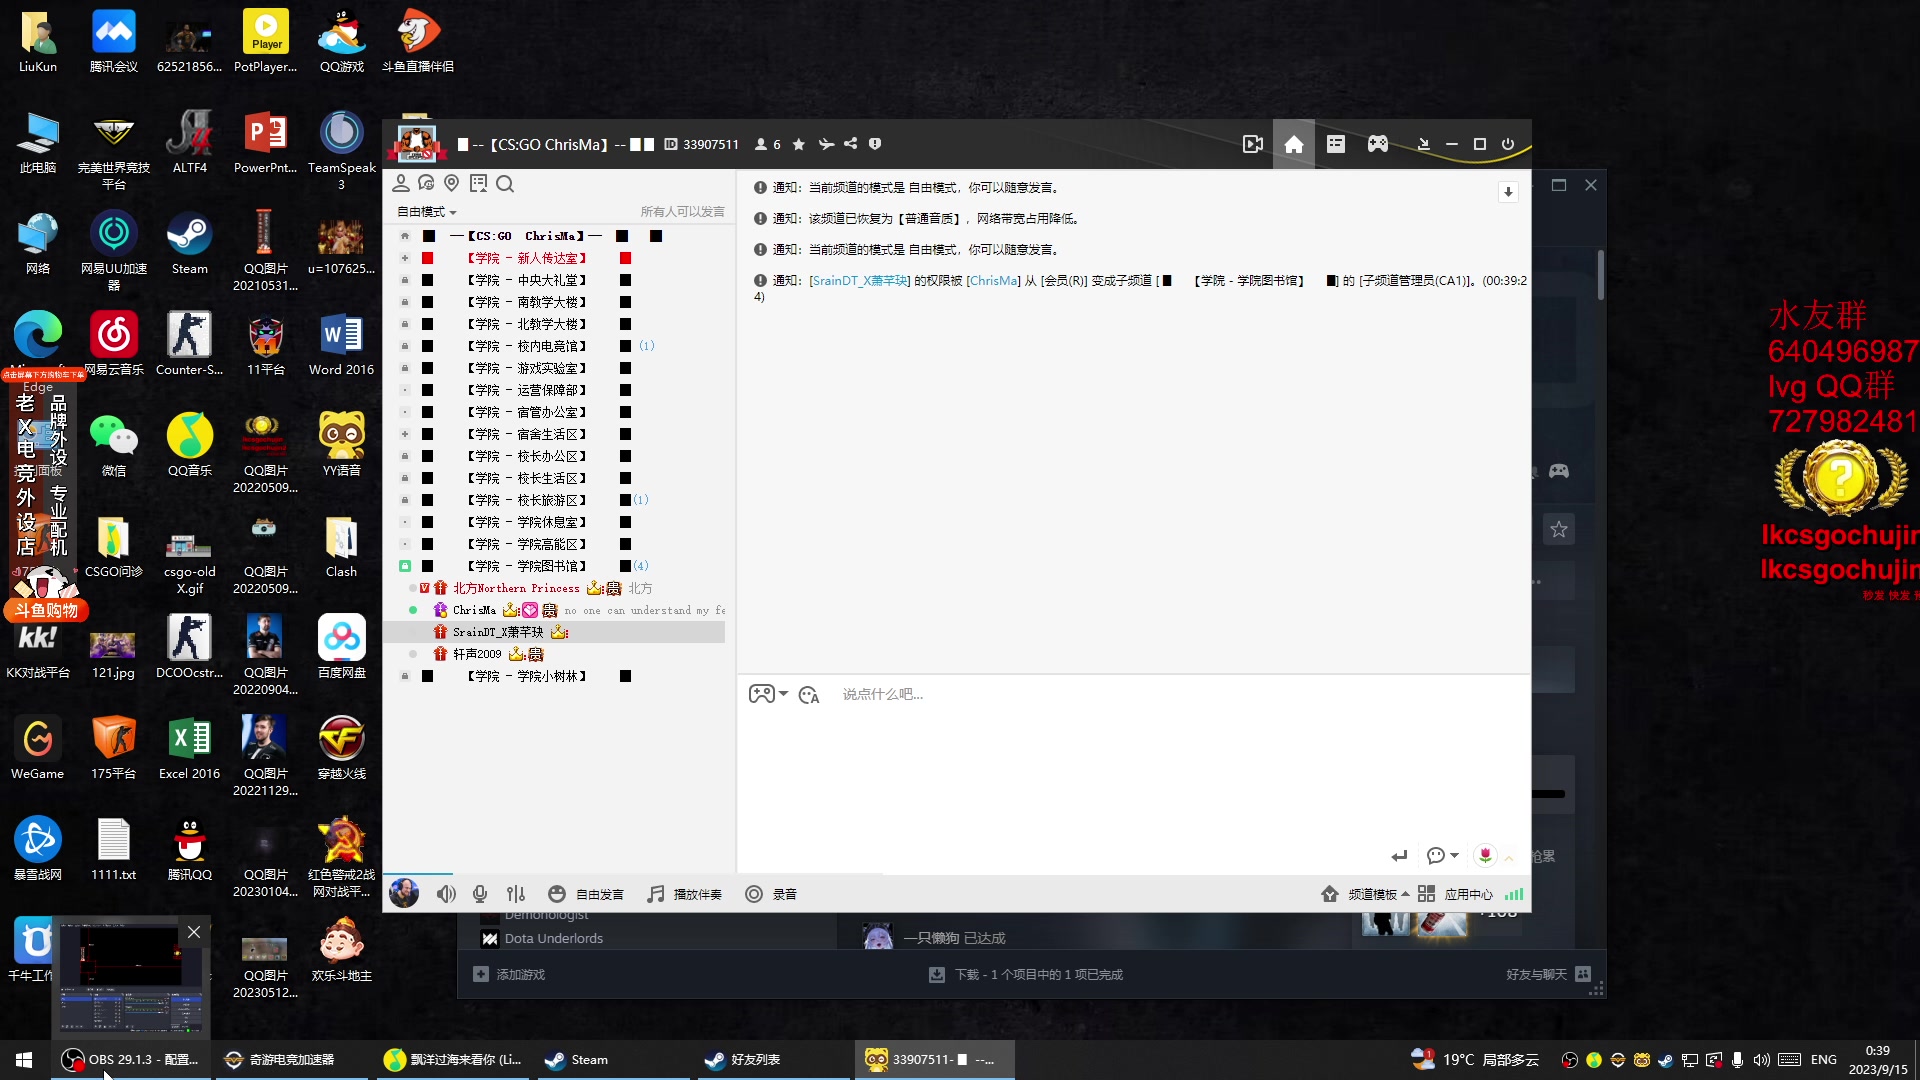Open the channel avatar logo
Screen dimensions: 1920x1080
pos(416,143)
